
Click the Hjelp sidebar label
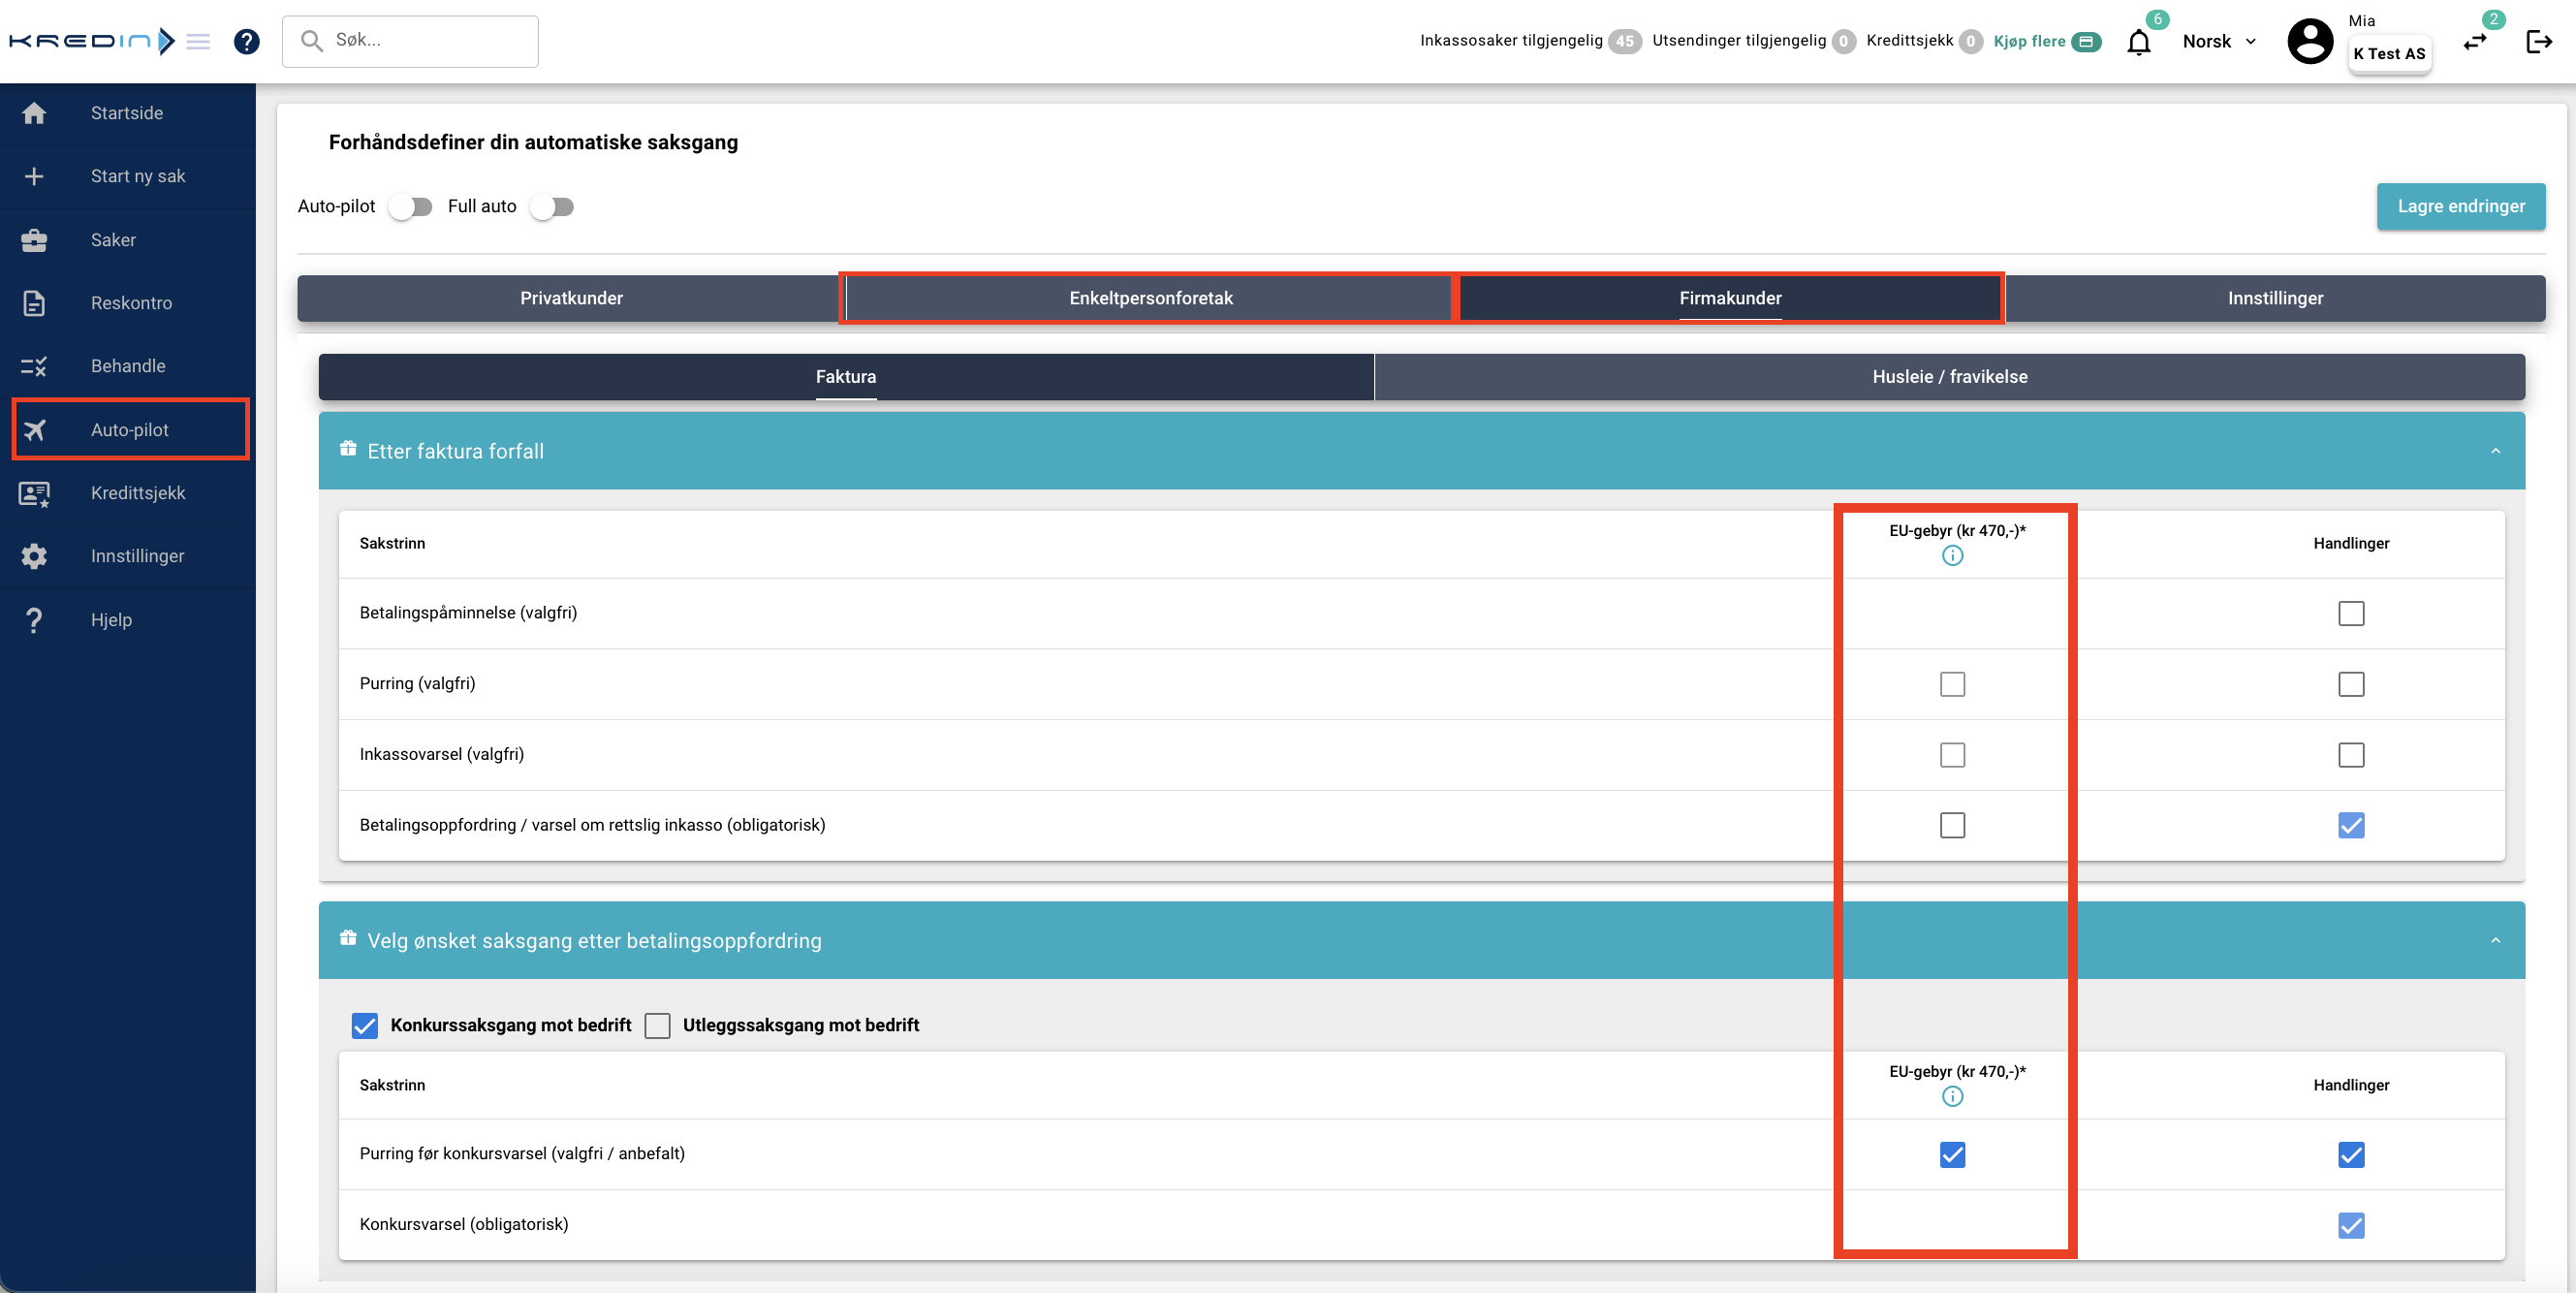111,620
